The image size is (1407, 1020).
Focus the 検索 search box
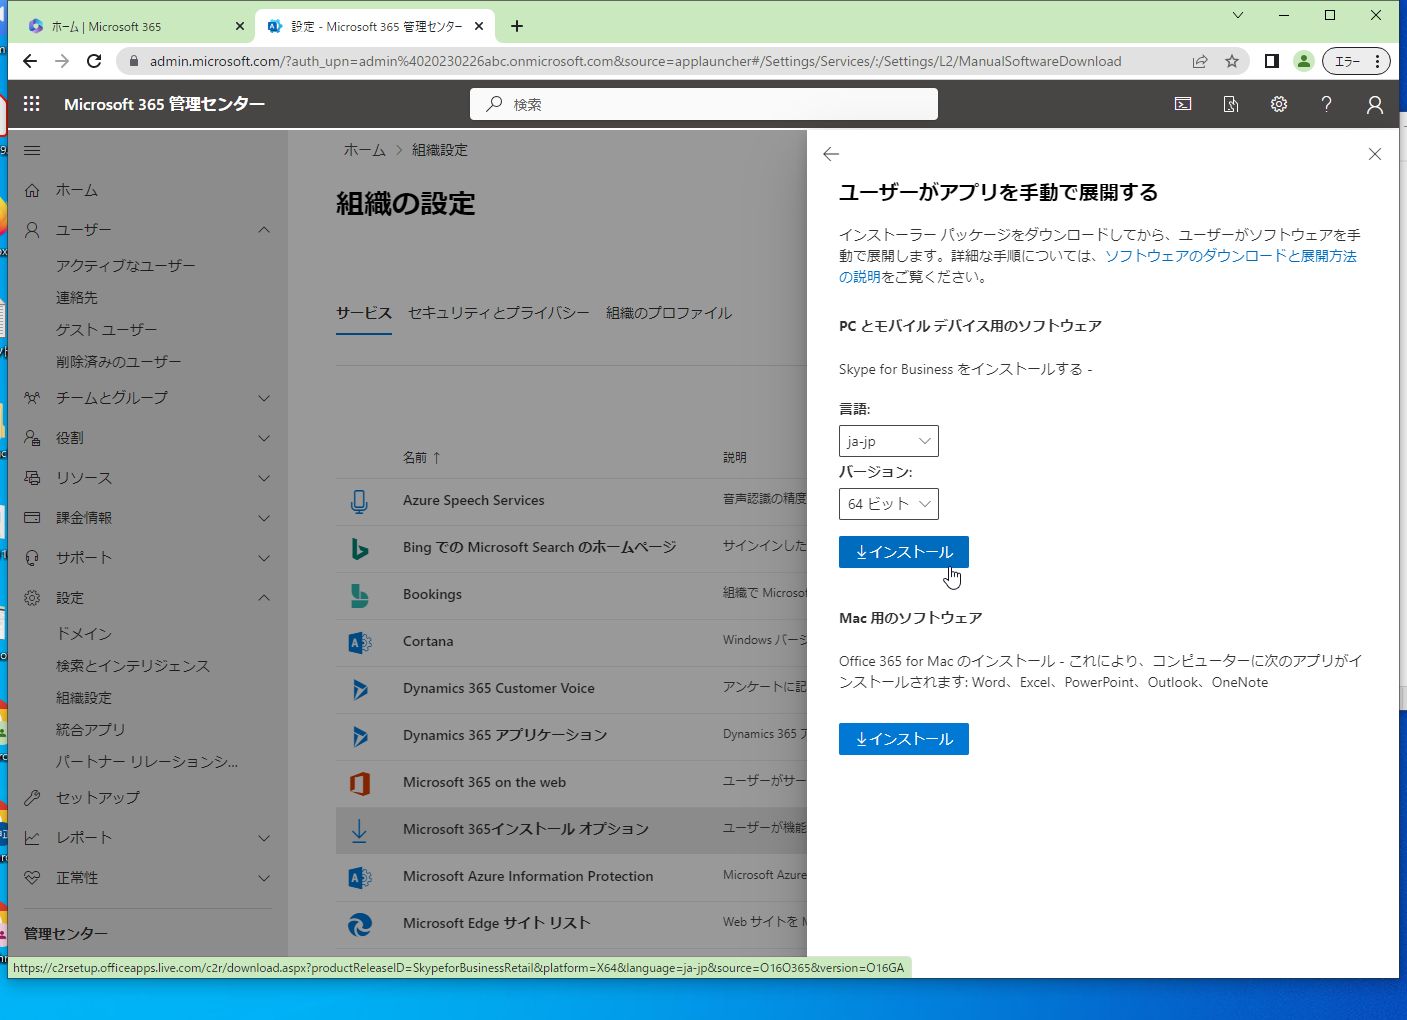coord(704,104)
